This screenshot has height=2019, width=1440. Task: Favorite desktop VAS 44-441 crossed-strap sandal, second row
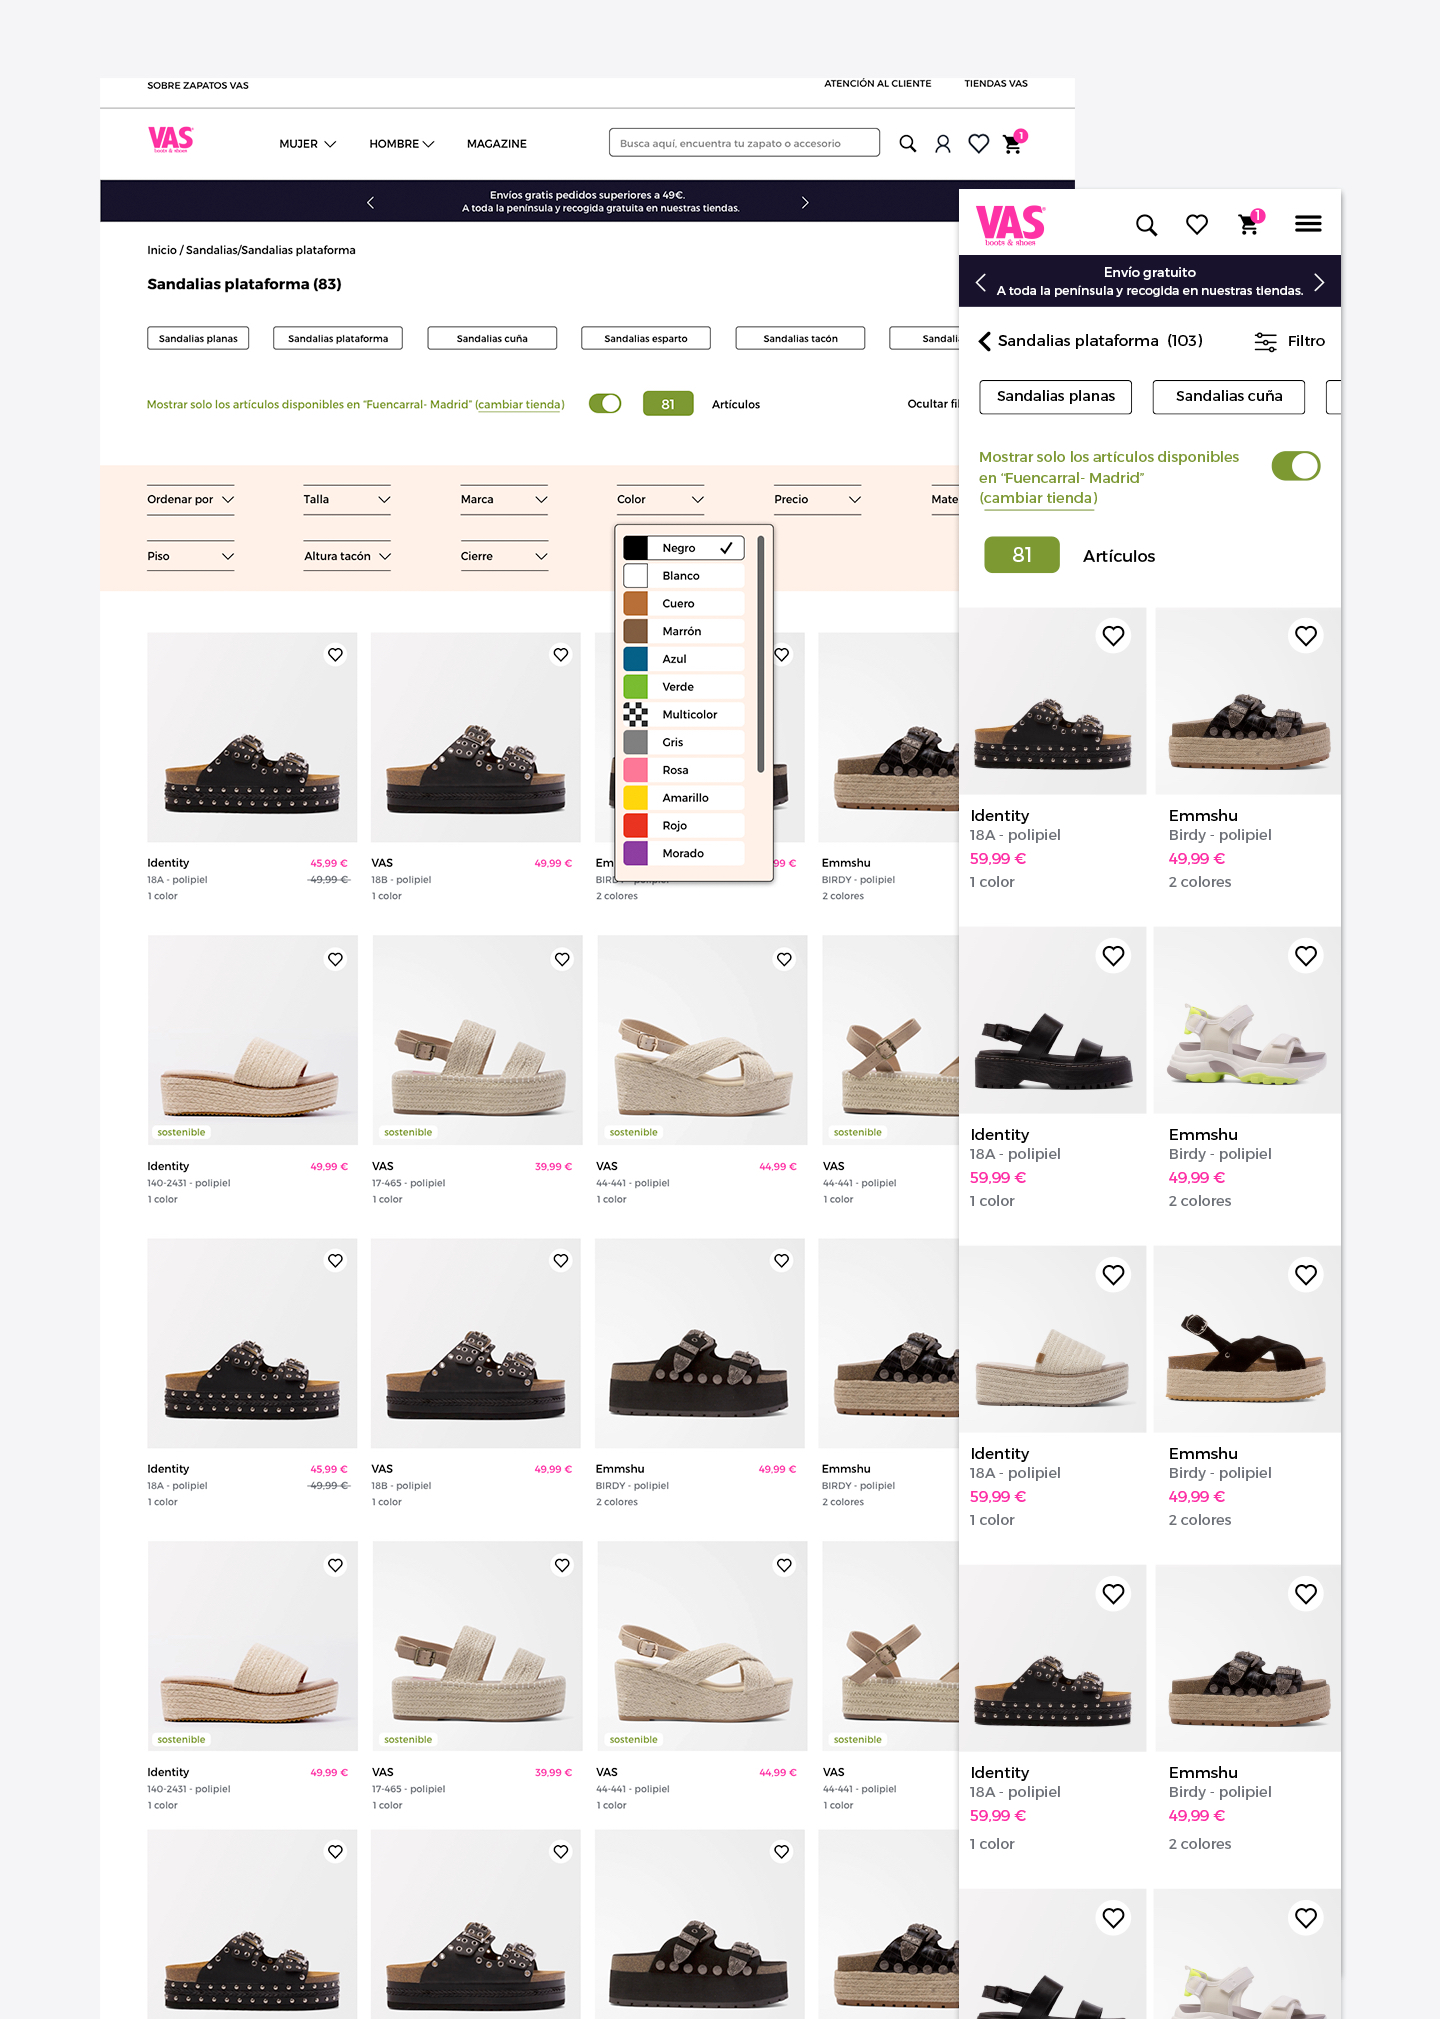785,959
